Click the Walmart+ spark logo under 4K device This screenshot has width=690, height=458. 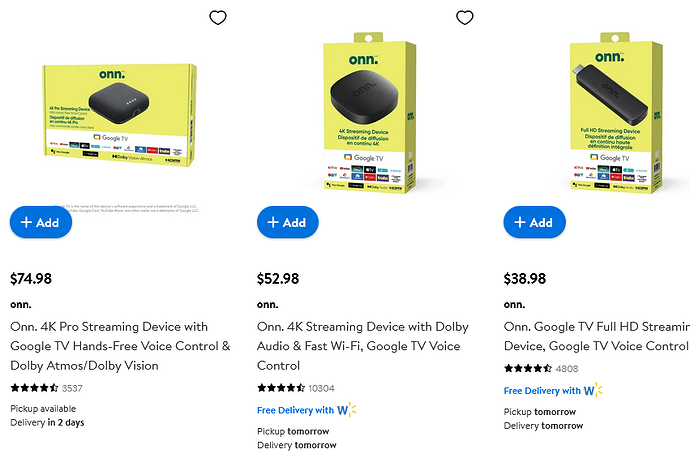point(347,410)
